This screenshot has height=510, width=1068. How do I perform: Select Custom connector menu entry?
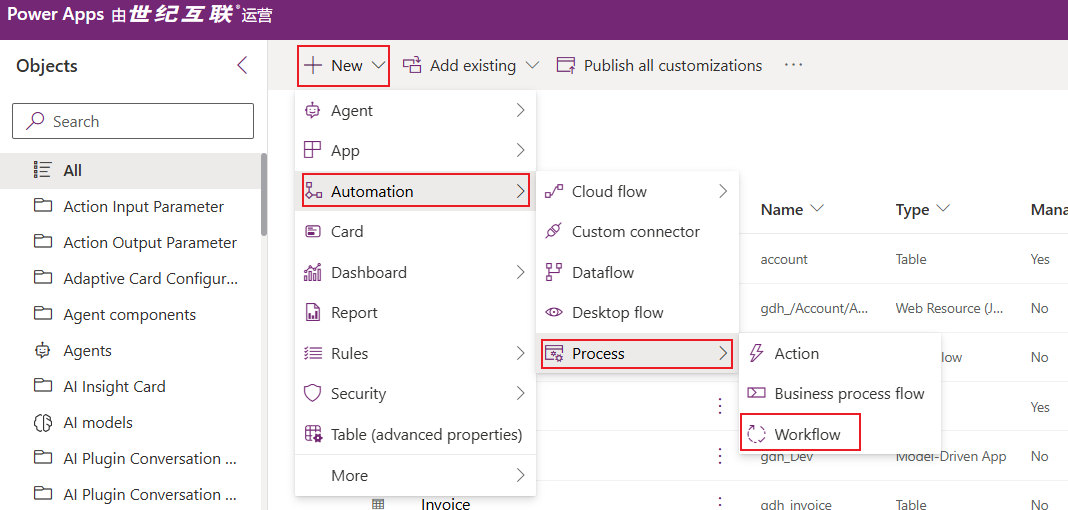coord(638,232)
